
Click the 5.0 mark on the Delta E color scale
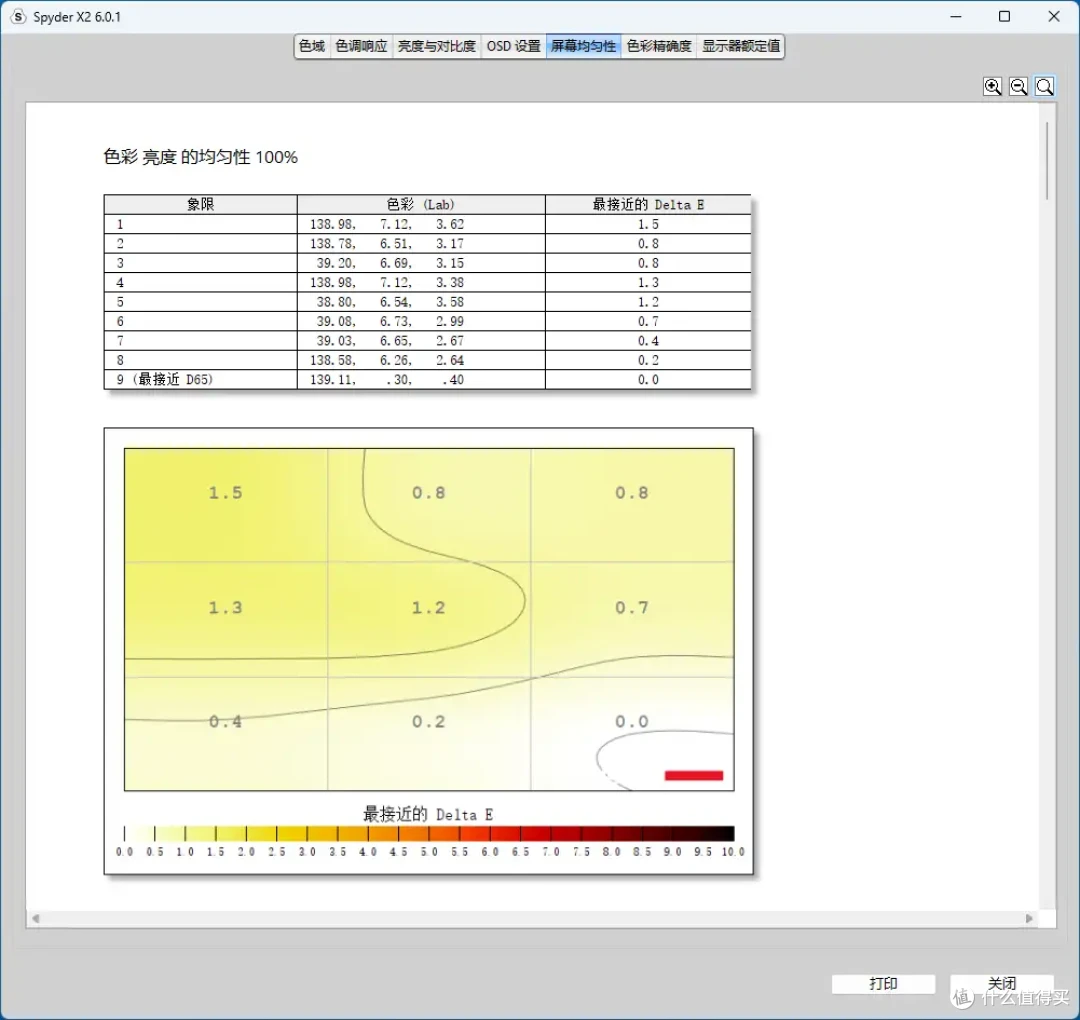coord(429,852)
